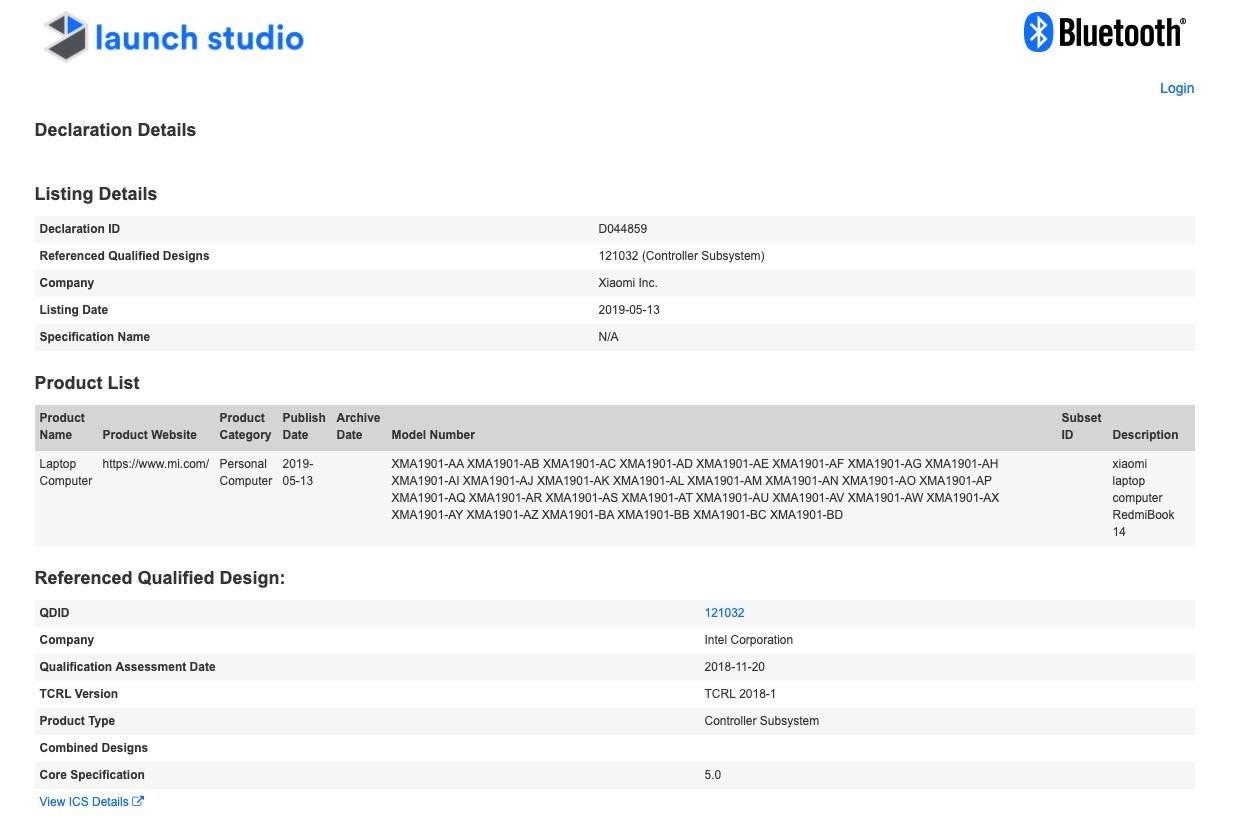The width and height of the screenshot is (1240, 820).
Task: Select the Declaration ID value D044859
Action: 622,229
